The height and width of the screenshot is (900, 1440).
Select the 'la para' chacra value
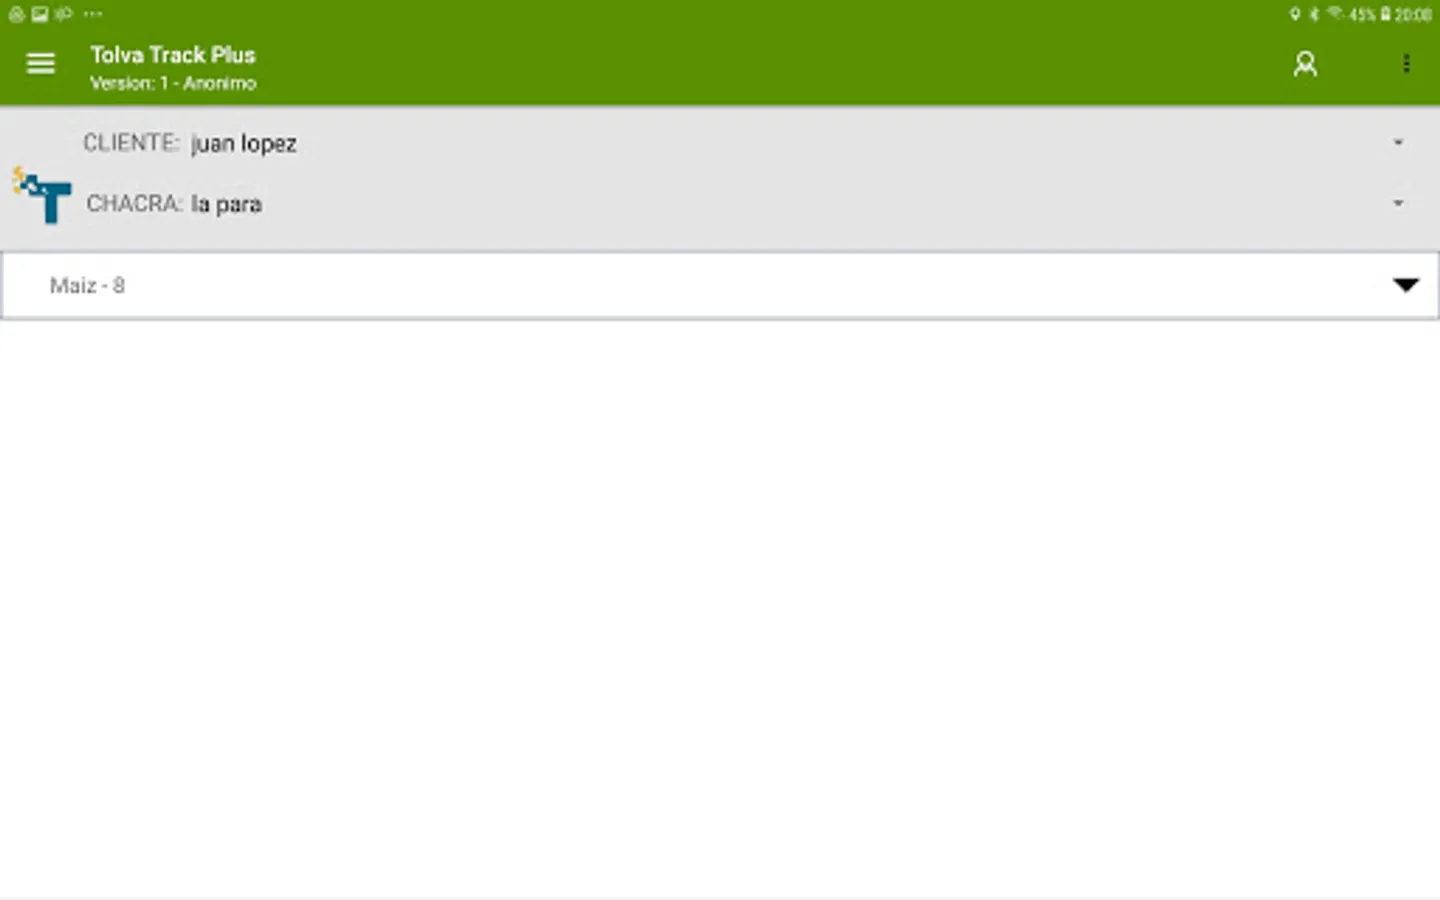227,204
